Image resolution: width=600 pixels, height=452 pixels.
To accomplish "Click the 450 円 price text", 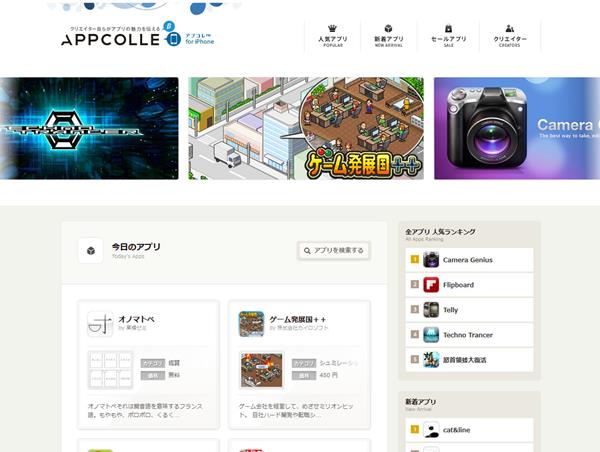I will pos(328,375).
